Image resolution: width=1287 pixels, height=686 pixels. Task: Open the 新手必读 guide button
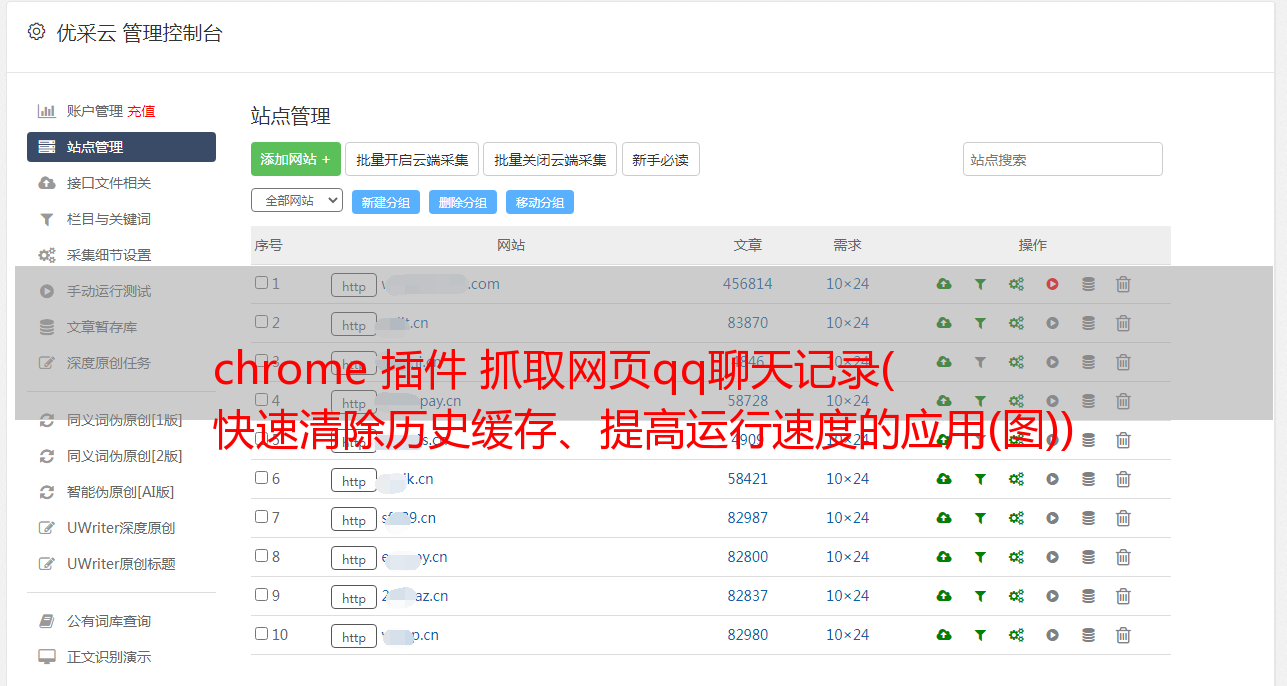661,159
